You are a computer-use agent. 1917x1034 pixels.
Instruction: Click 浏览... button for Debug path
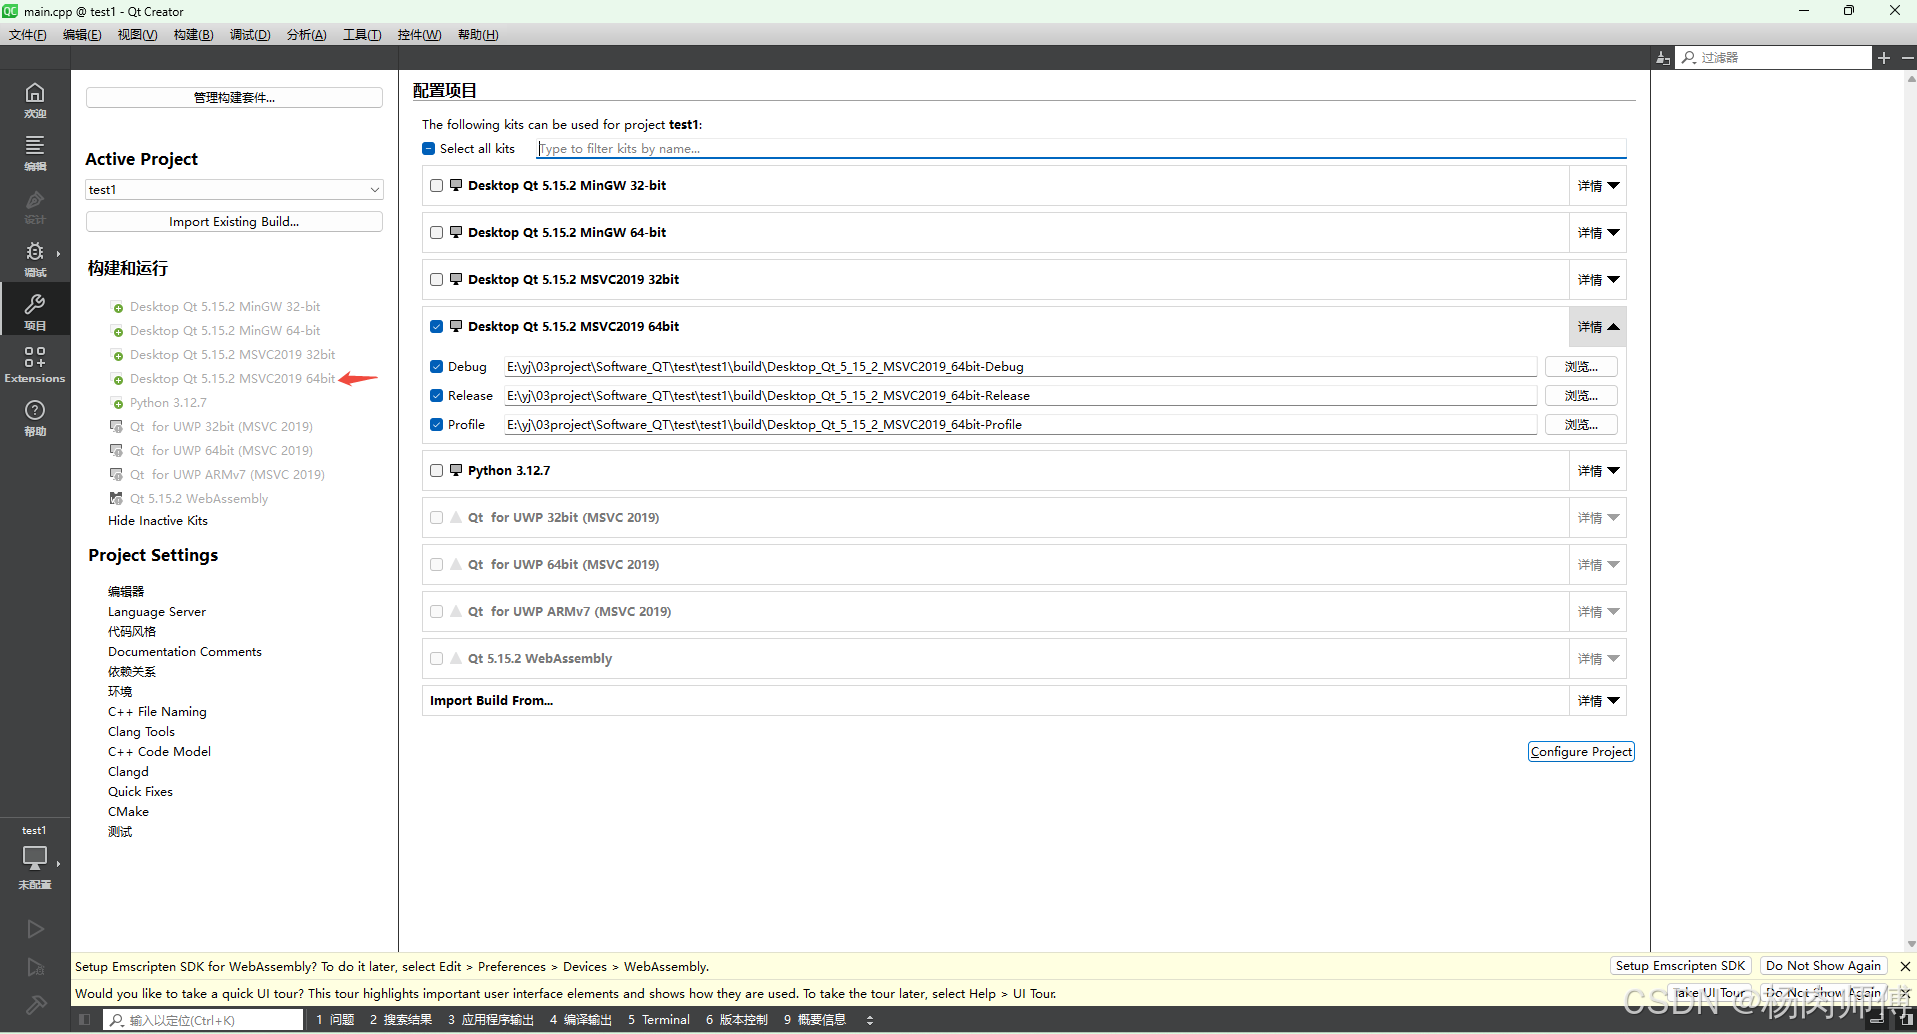(x=1581, y=366)
